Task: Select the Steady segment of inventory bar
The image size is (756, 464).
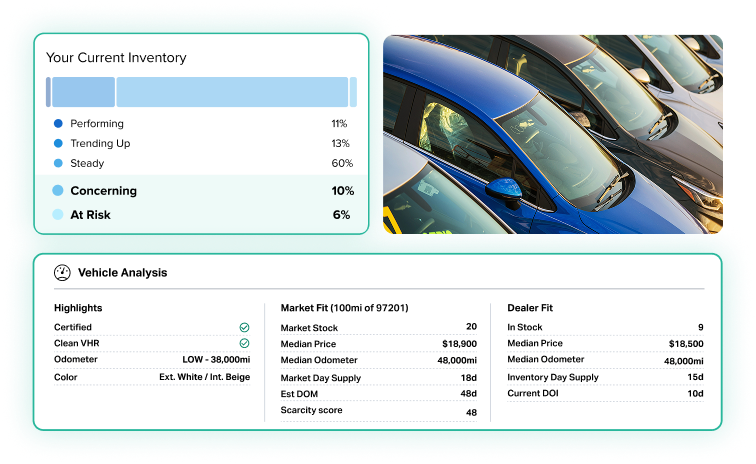Action: pos(232,92)
